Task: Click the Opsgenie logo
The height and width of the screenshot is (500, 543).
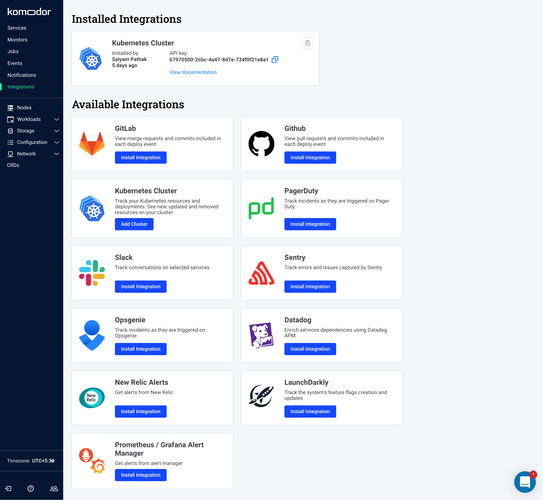Action: pyautogui.click(x=92, y=335)
